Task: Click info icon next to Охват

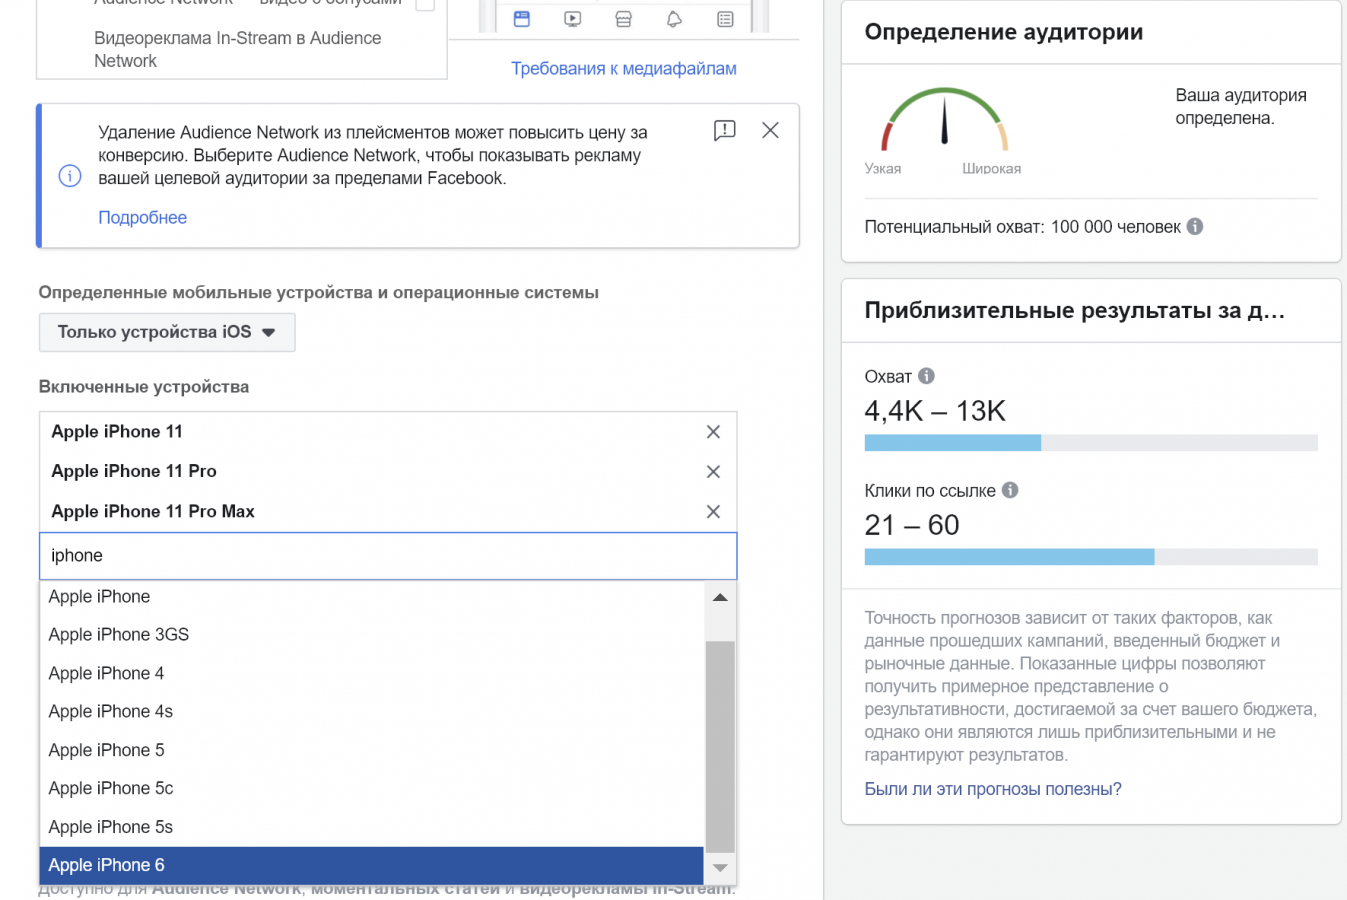Action: (927, 376)
